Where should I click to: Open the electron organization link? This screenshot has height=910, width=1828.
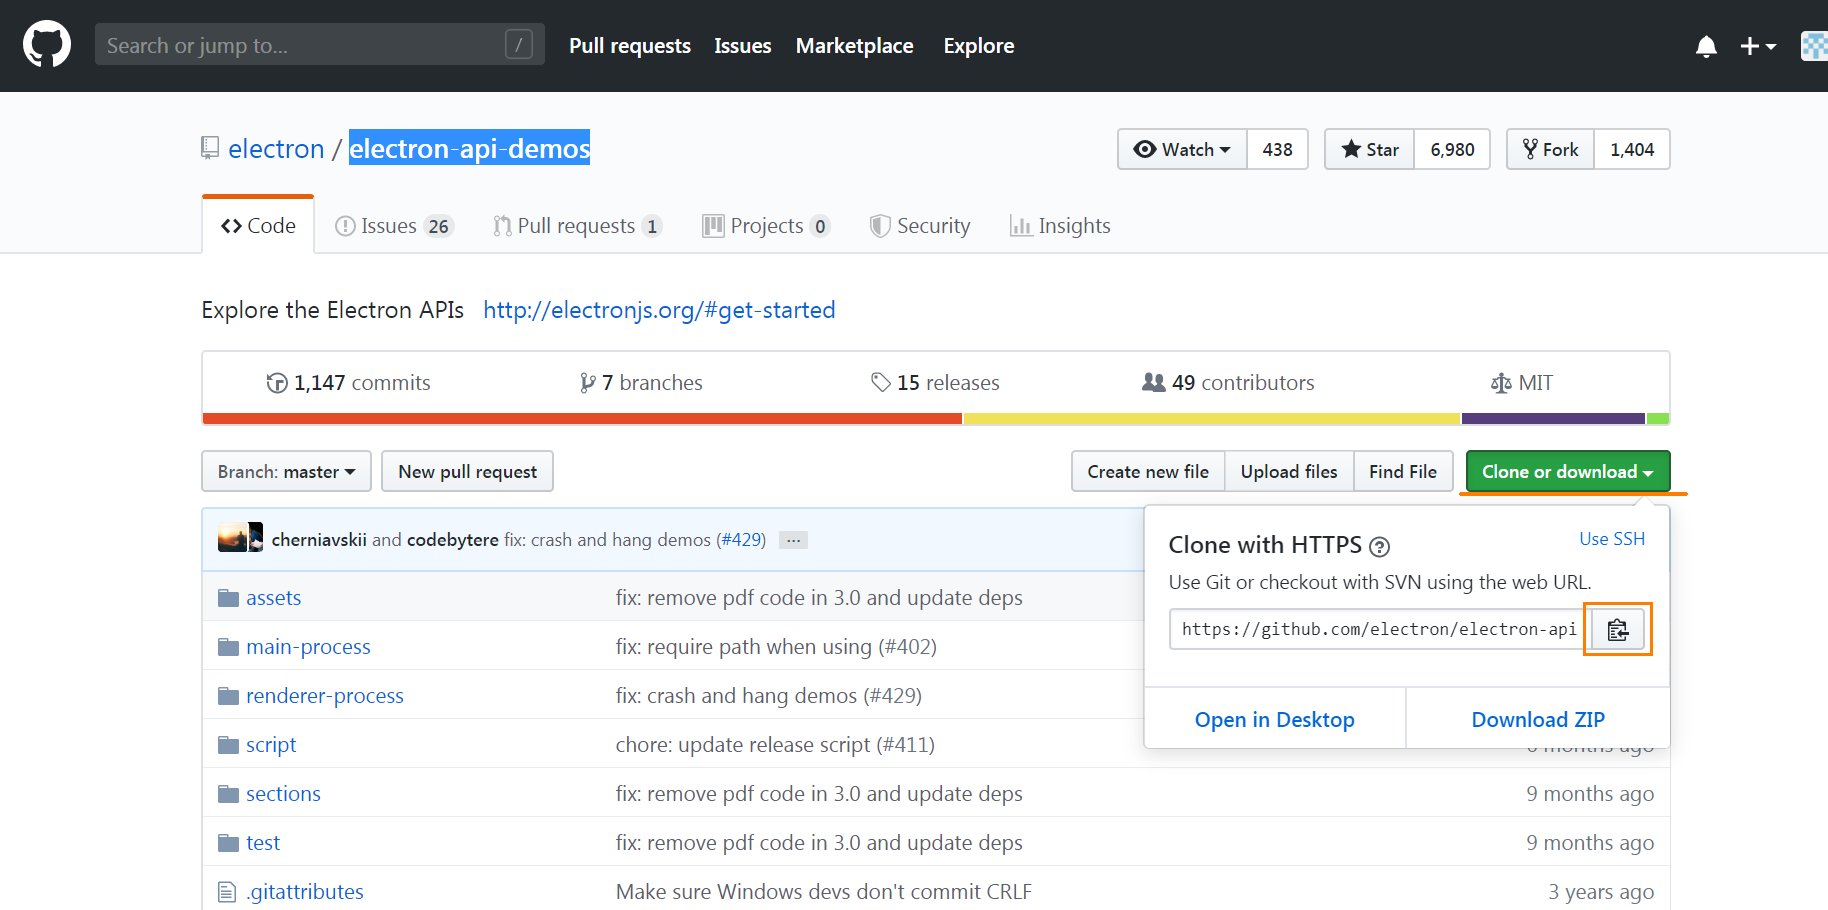pos(276,149)
